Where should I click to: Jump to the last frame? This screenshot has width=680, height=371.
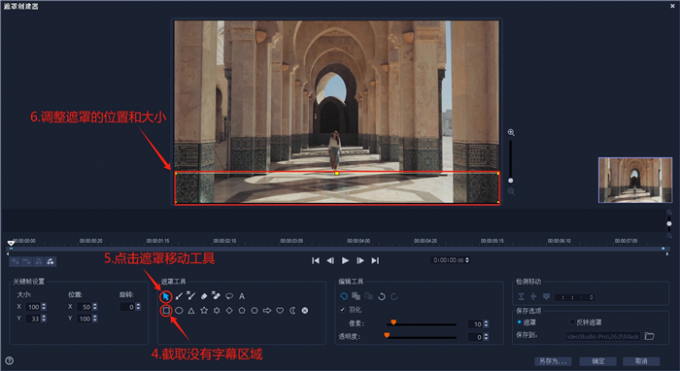tap(375, 260)
